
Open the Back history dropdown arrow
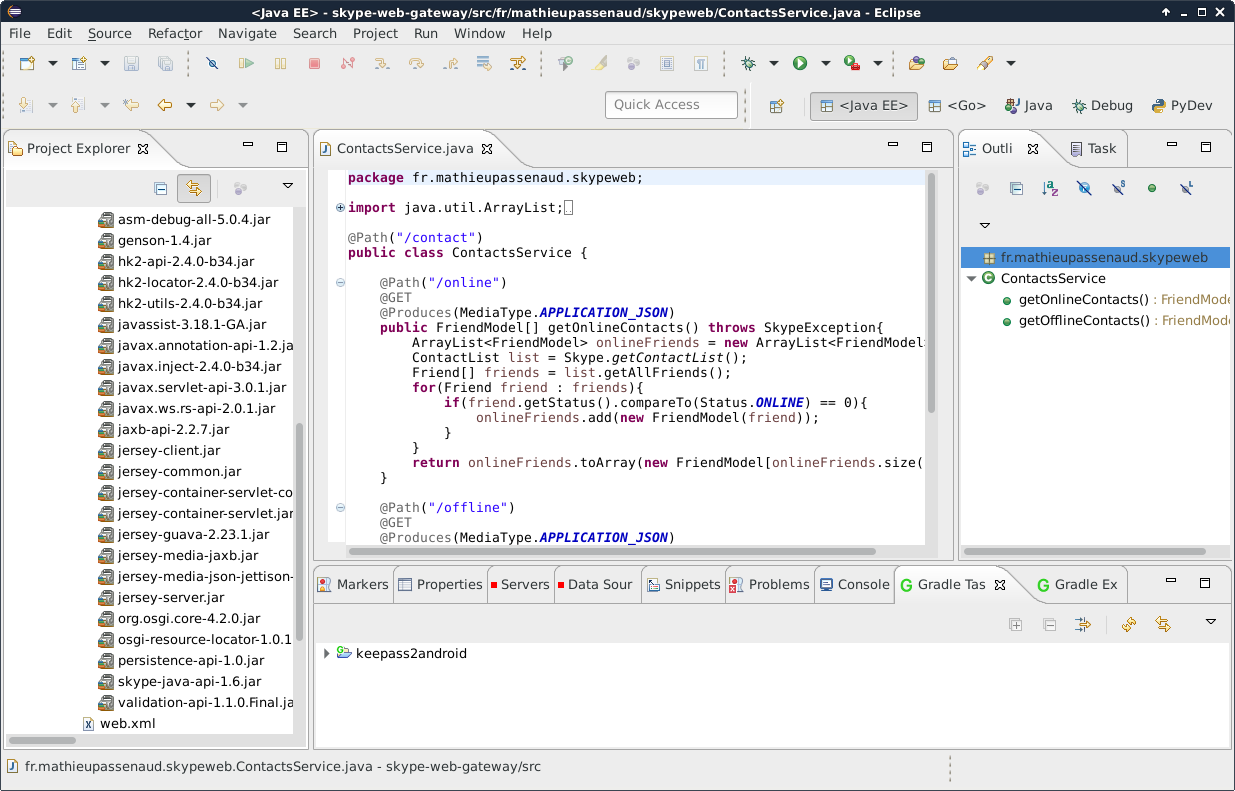[x=190, y=105]
